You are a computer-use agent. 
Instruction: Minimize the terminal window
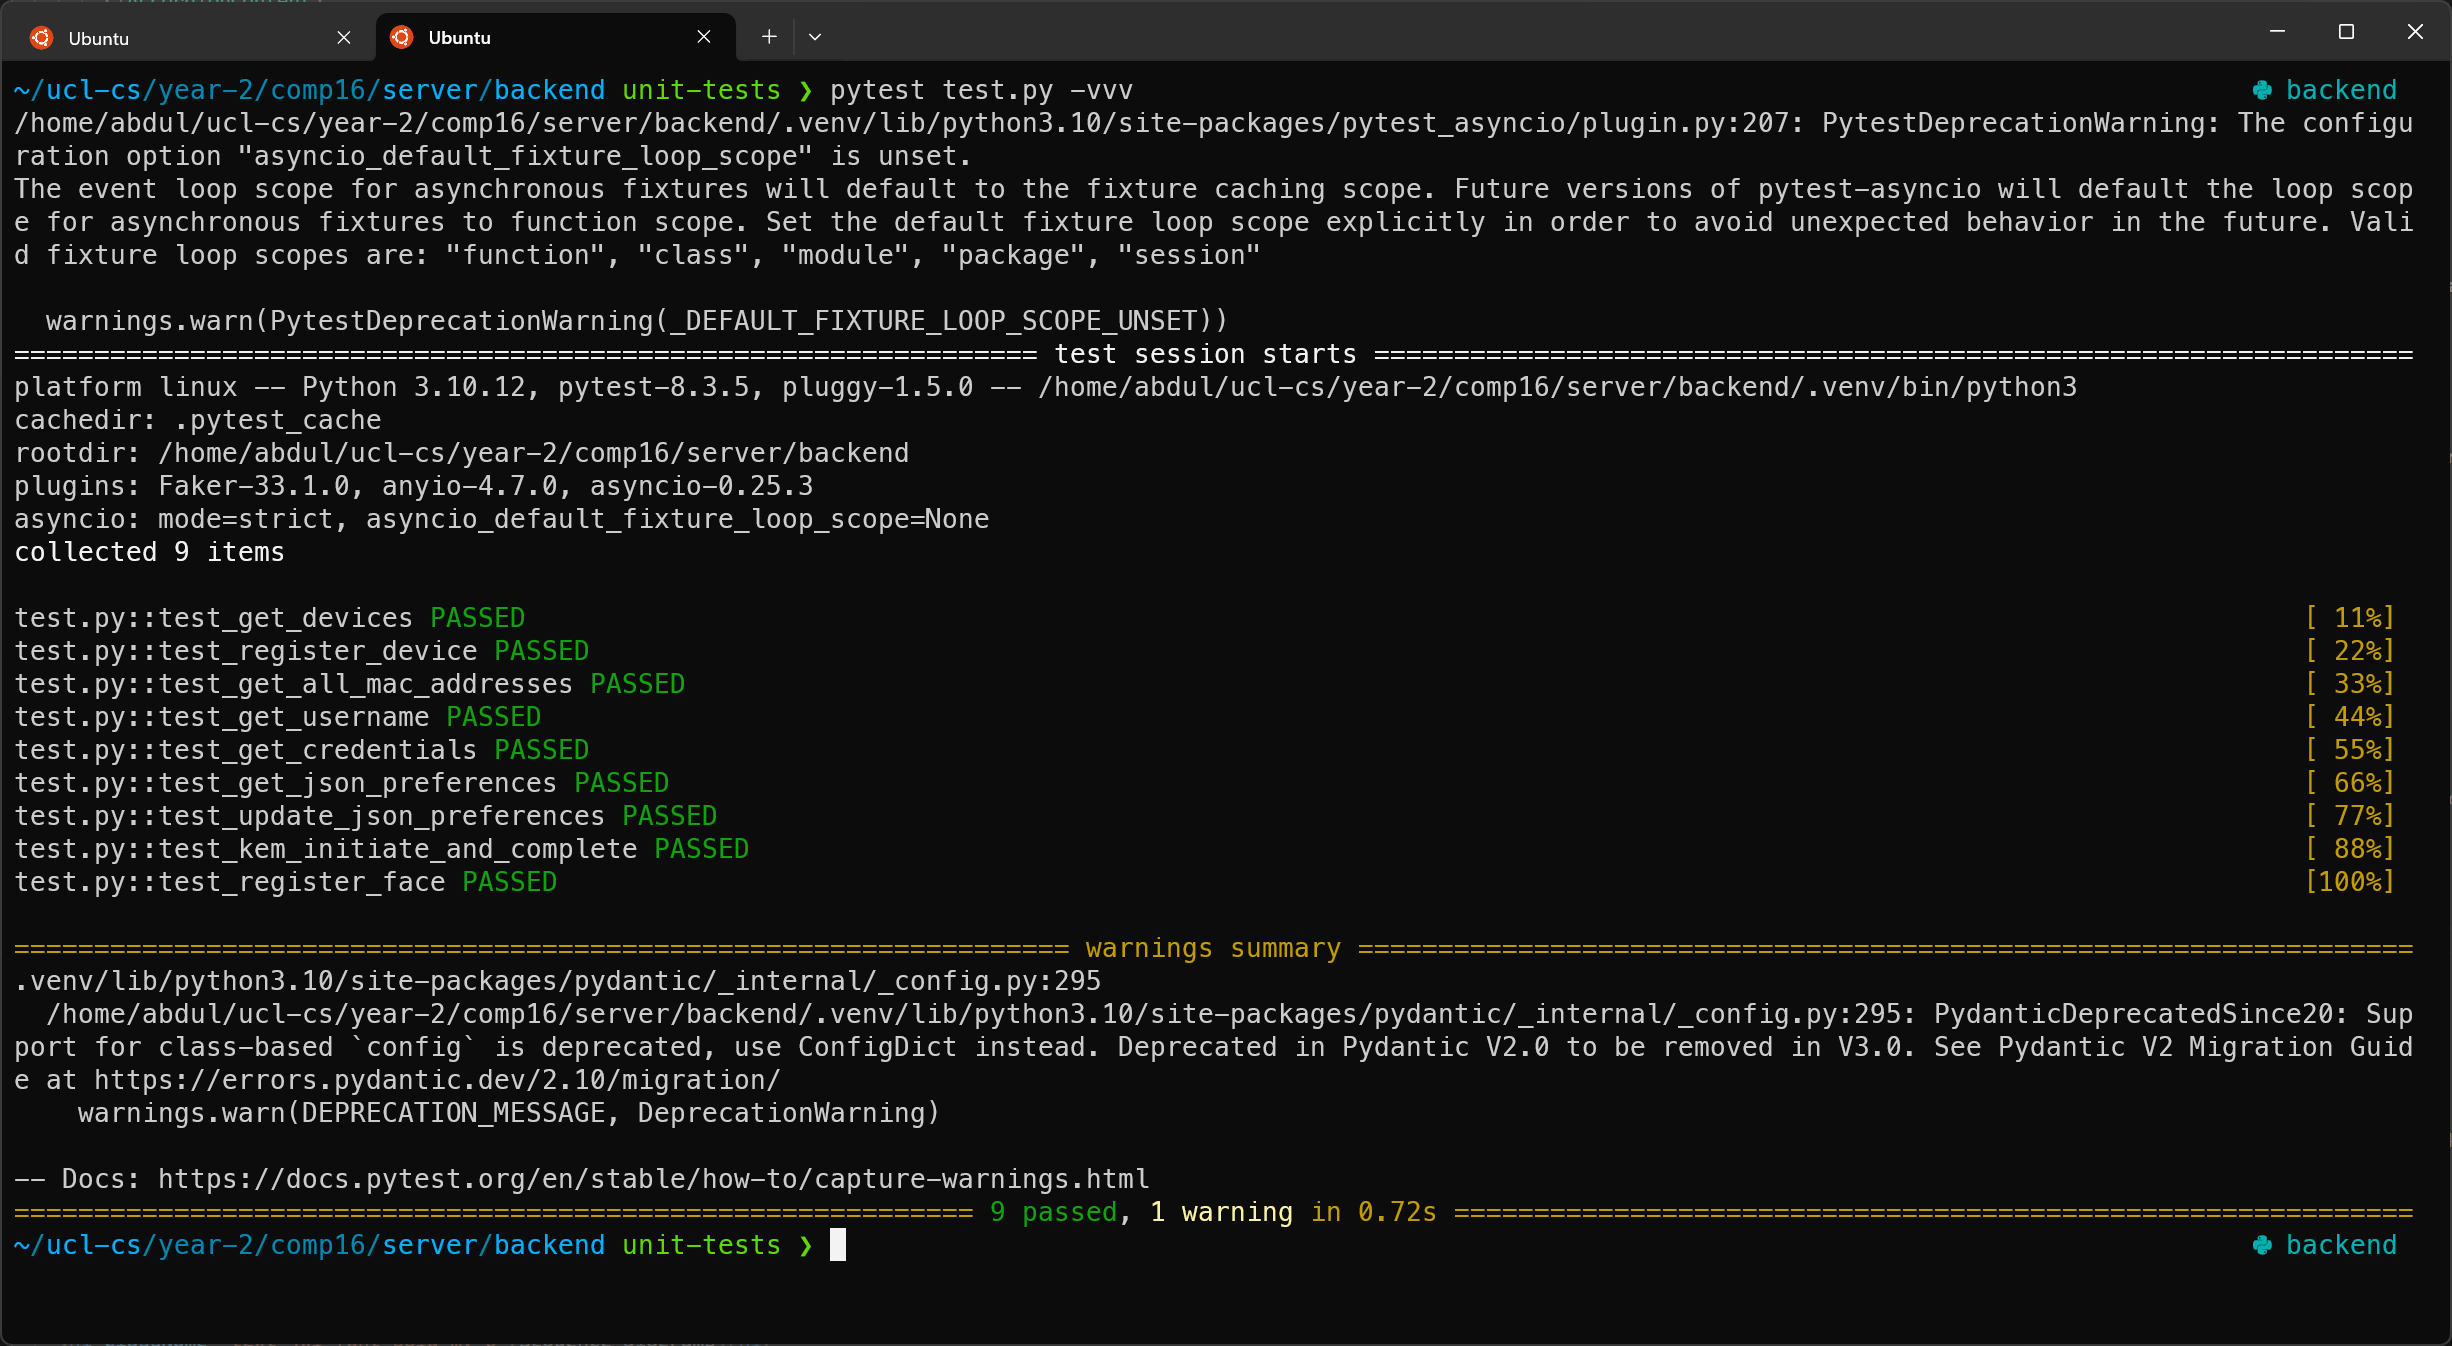click(2277, 31)
